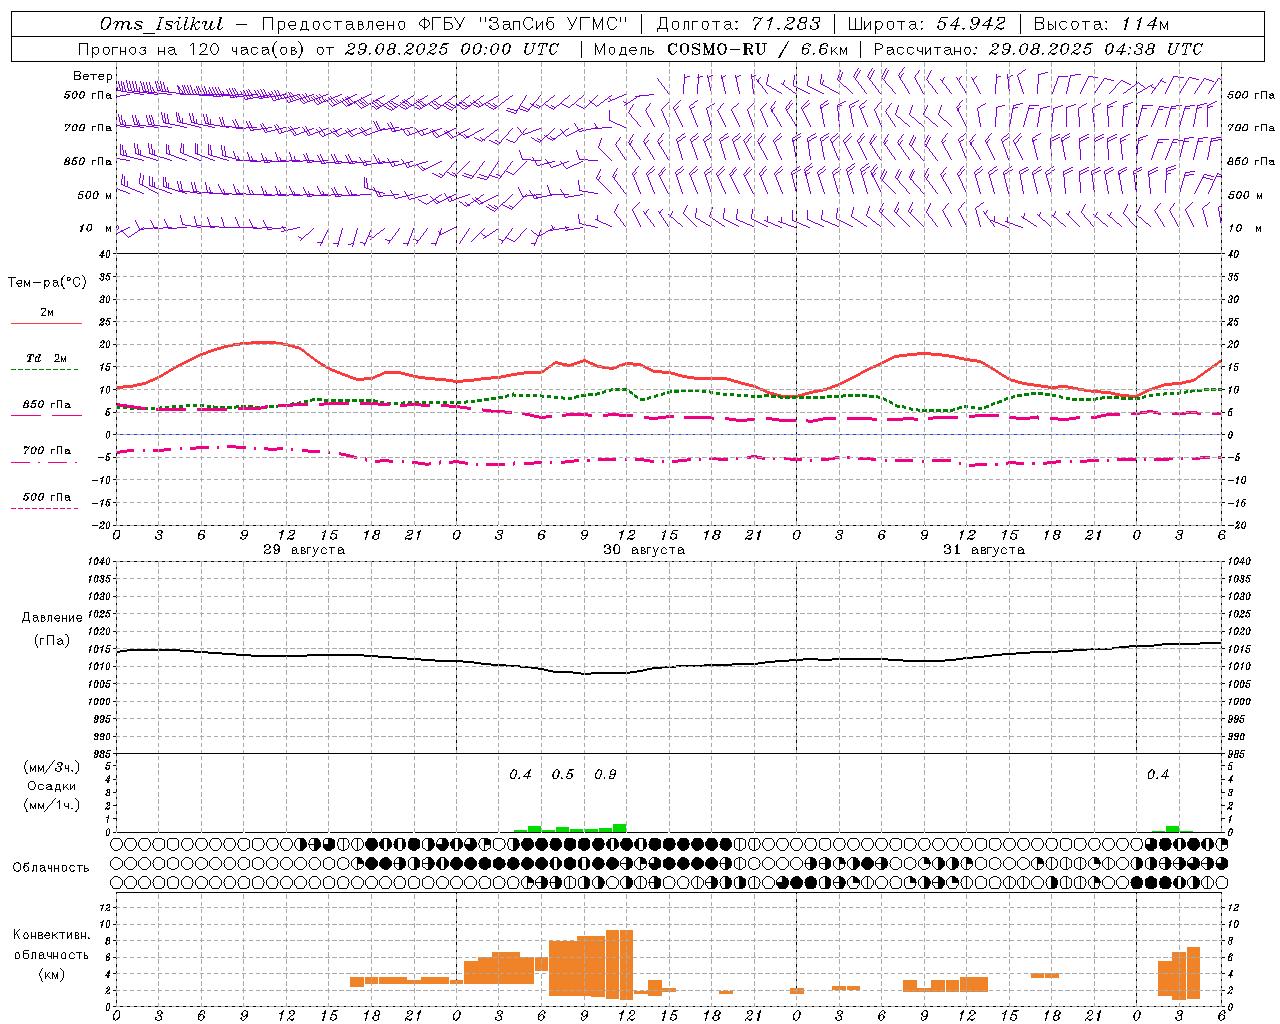The image size is (1280, 1024).
Task: Click the "Конвективн." convective cloud label
Action: coord(52,935)
